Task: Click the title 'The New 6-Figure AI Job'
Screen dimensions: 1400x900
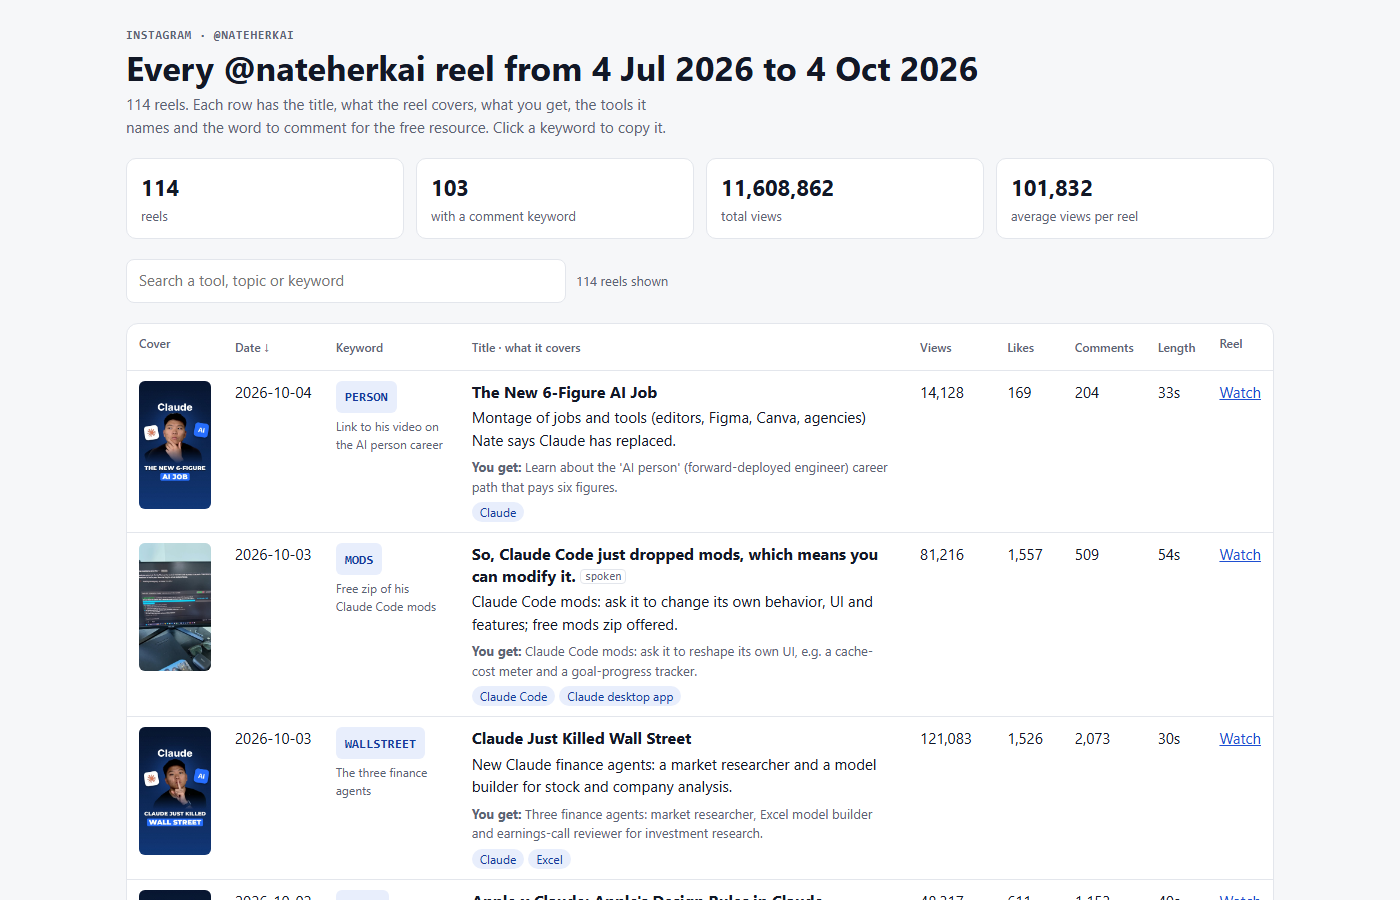Action: pyautogui.click(x=564, y=393)
